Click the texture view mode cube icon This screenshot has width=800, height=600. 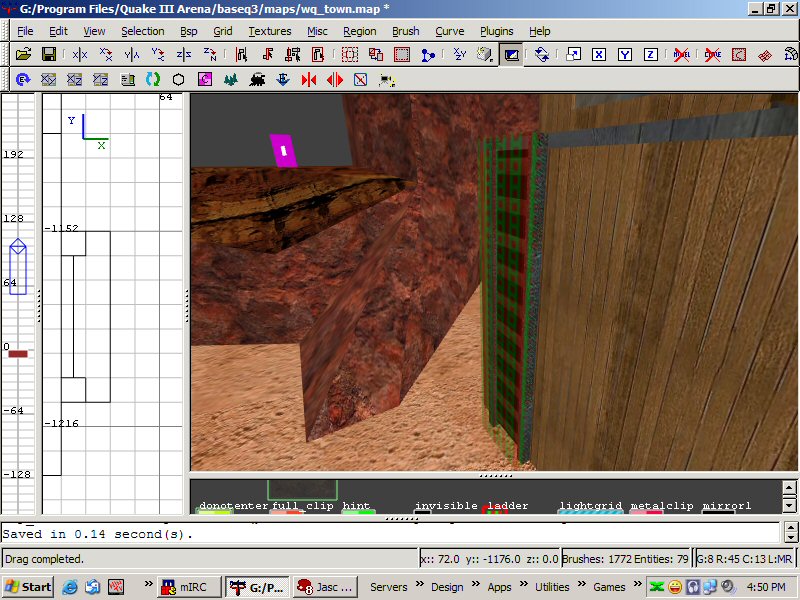click(485, 54)
